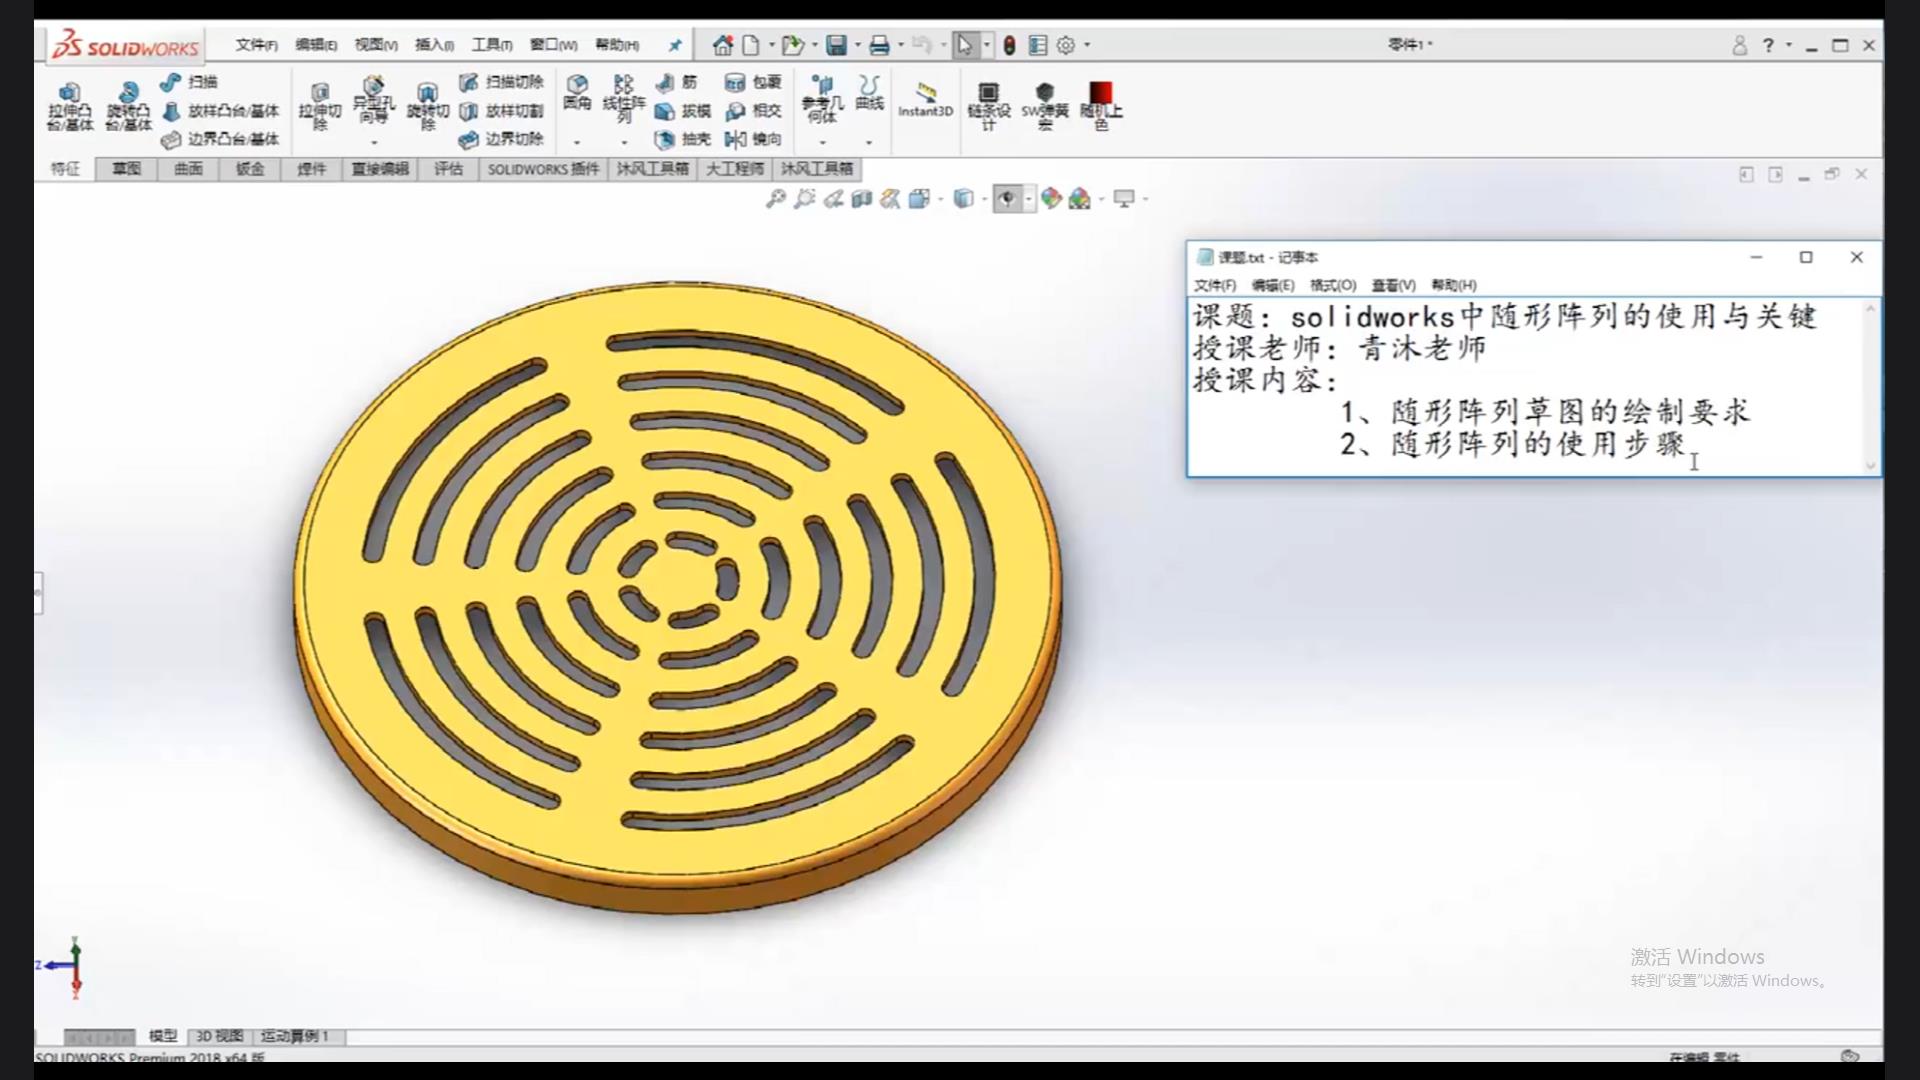Viewport: 1920px width, 1080px height.
Task: Switch to the 3D 视图 tab
Action: (219, 1036)
